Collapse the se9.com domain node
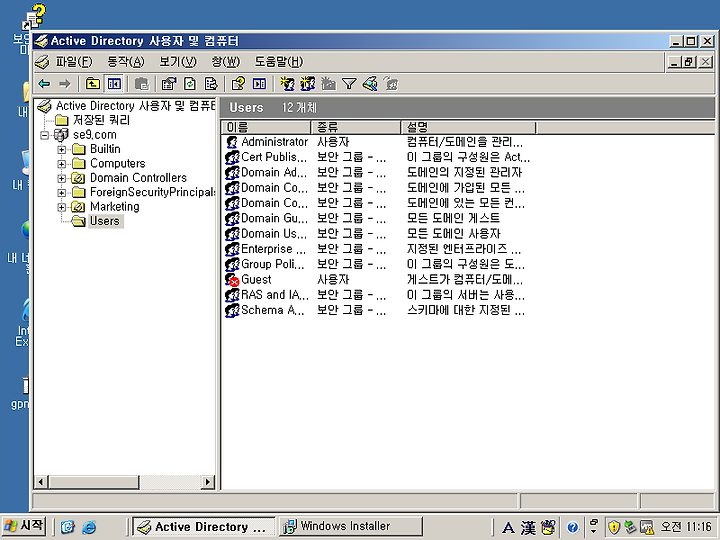The height and width of the screenshot is (540, 720). point(44,135)
